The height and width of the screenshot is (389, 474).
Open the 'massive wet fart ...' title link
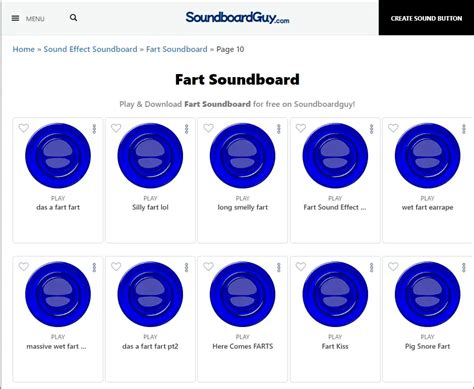tap(56, 346)
